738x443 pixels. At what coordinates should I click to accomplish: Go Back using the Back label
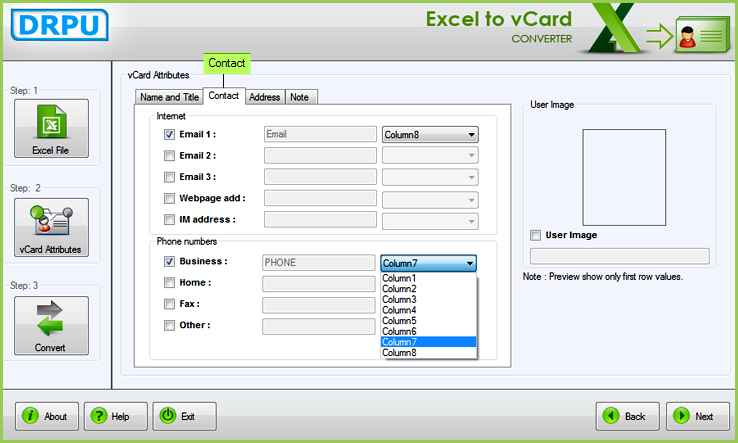tap(635, 417)
